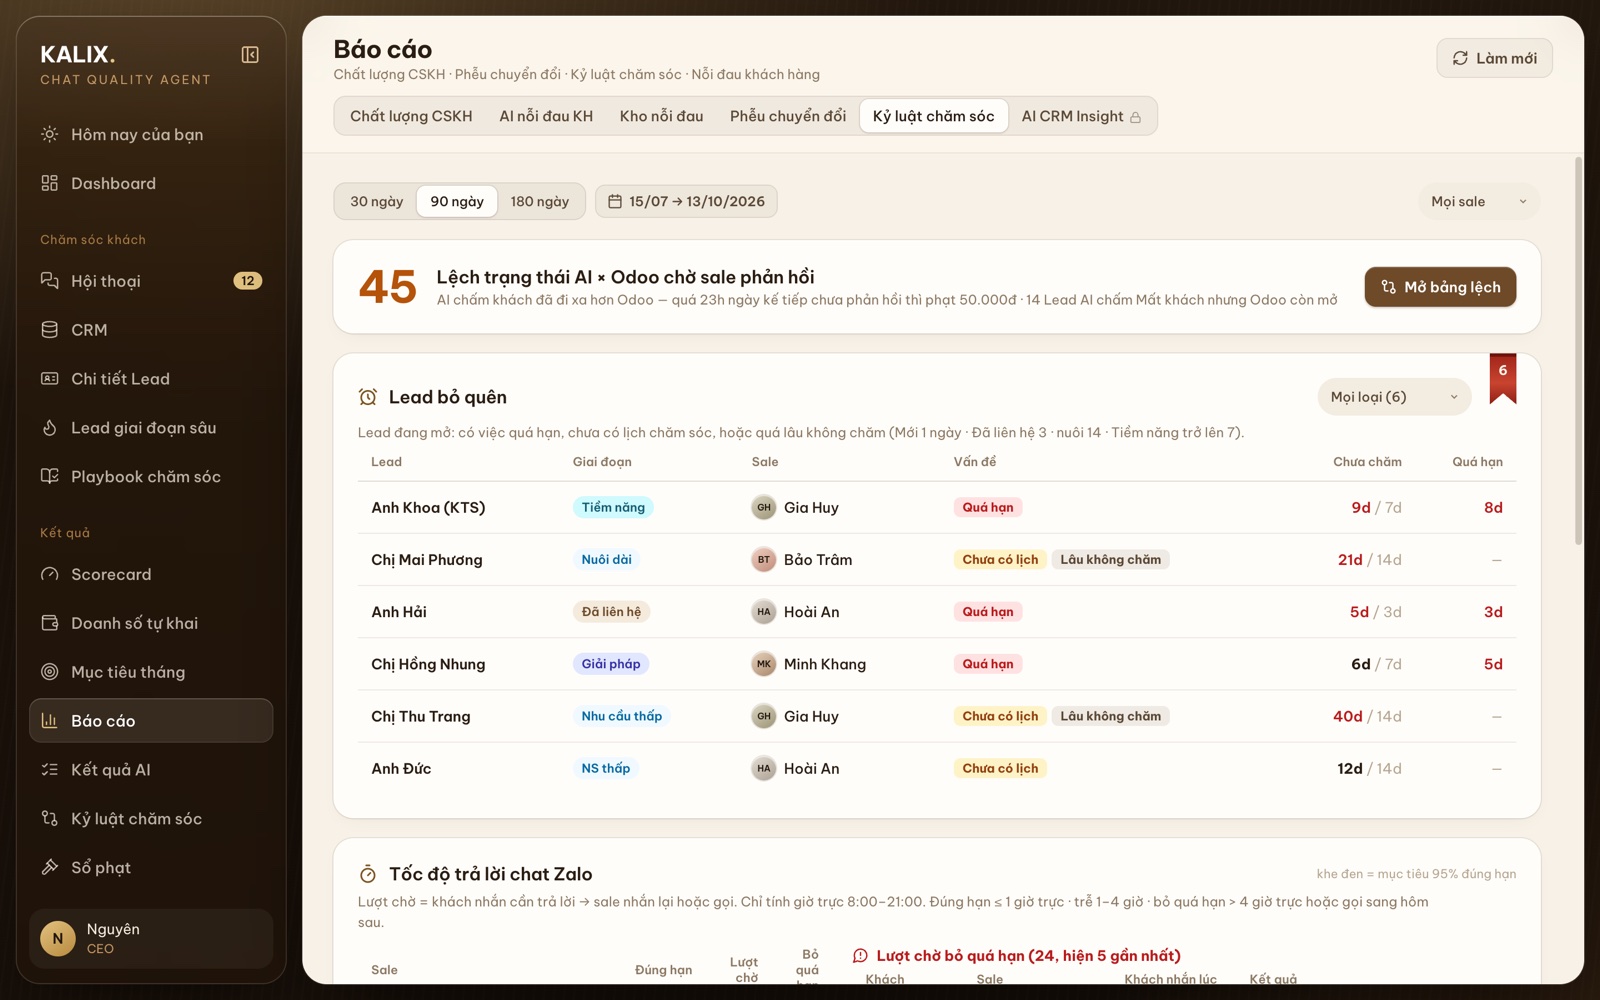Screen dimensions: 1600x1000
Task: Select the 180 ngày range
Action: tap(540, 201)
